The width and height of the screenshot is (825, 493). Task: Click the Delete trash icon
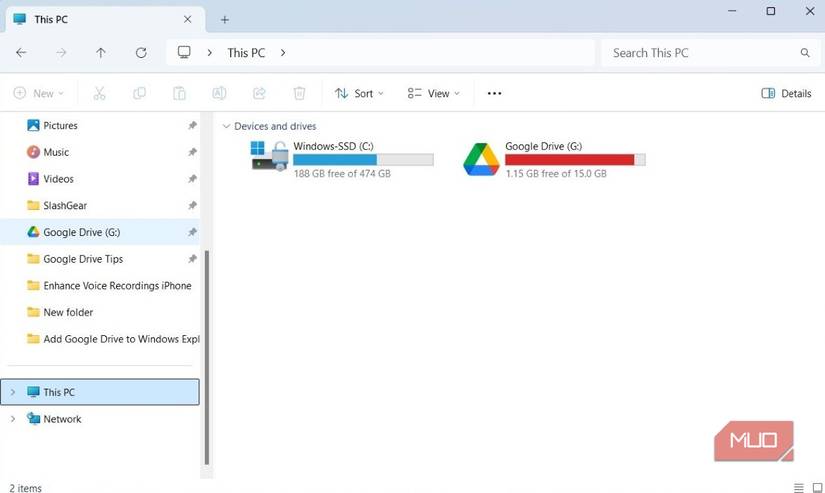299,93
